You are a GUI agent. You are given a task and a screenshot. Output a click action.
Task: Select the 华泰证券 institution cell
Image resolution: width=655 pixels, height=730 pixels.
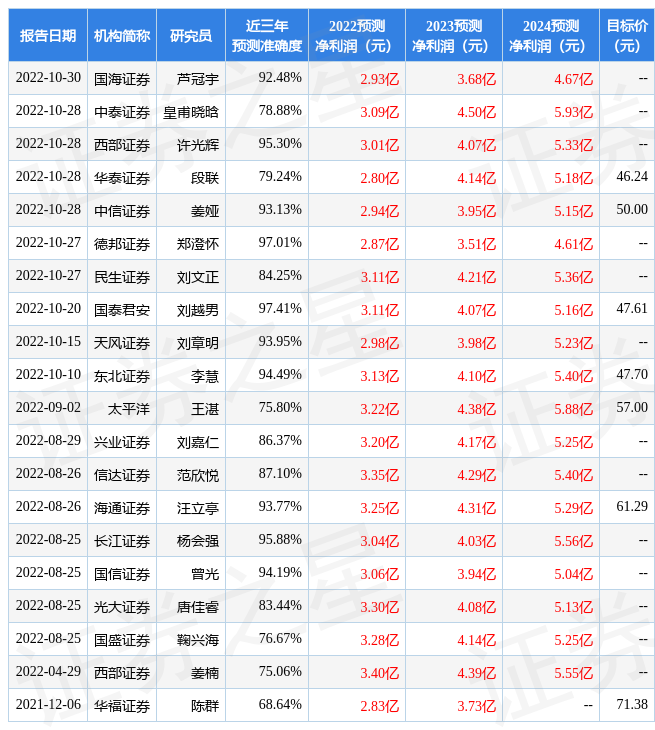click(122, 178)
